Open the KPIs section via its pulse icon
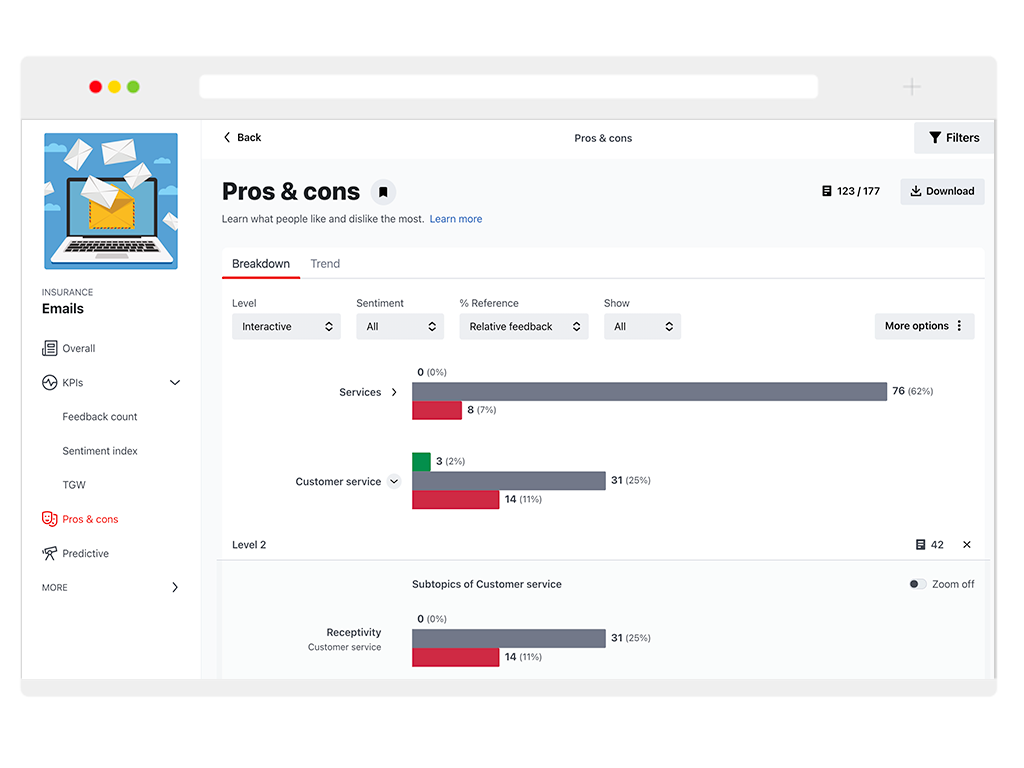This screenshot has height=768, width=1024. tap(49, 382)
